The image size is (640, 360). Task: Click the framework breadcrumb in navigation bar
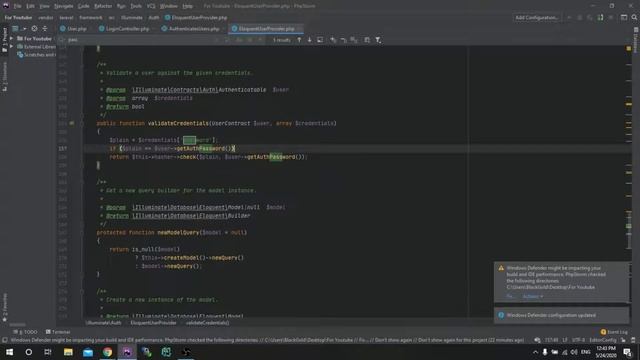(x=91, y=18)
